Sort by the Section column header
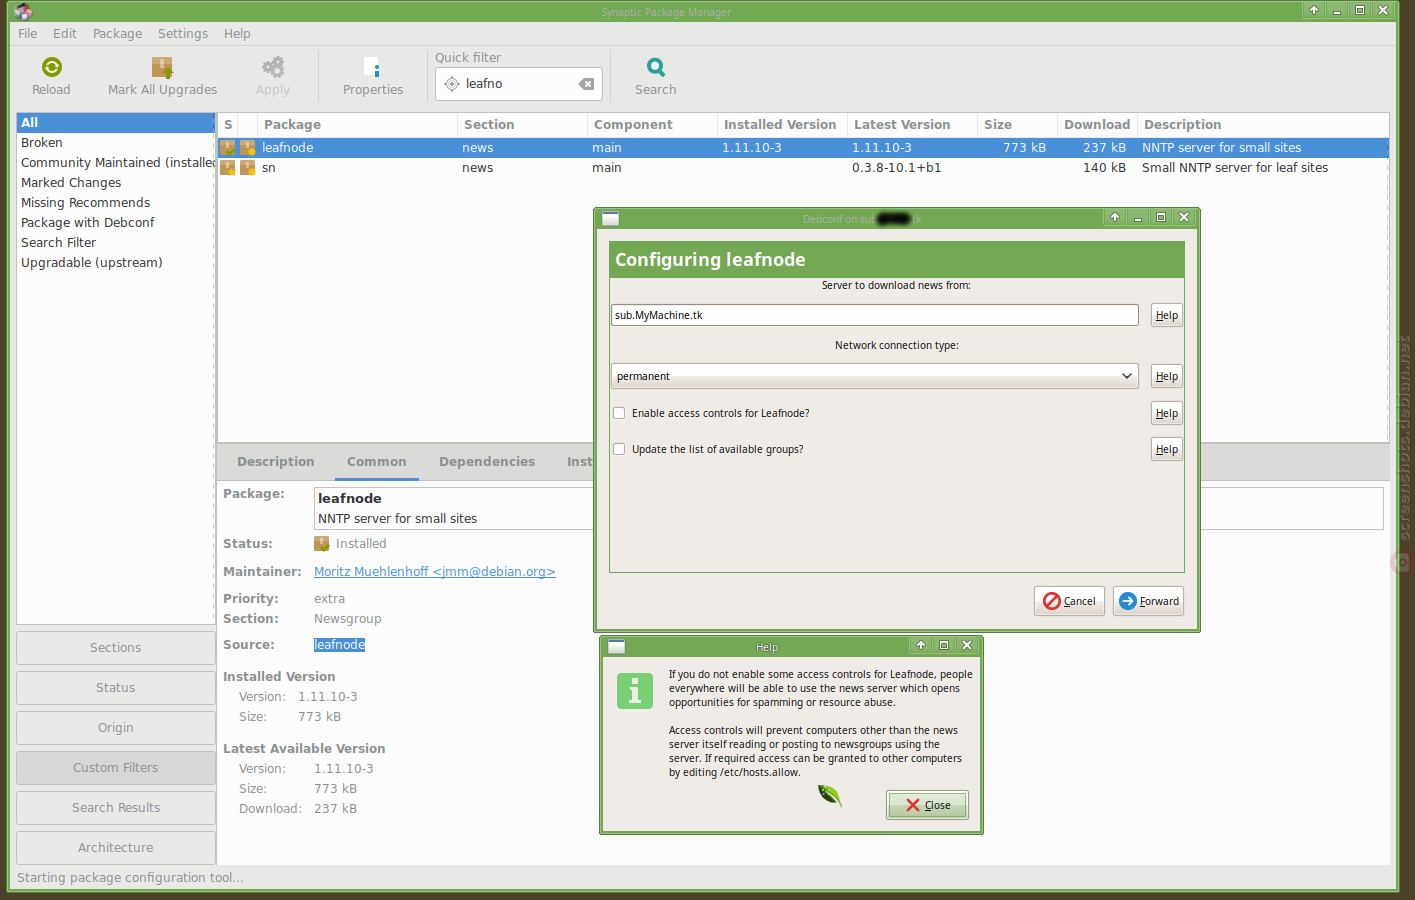Image resolution: width=1415 pixels, height=900 pixels. [522, 125]
